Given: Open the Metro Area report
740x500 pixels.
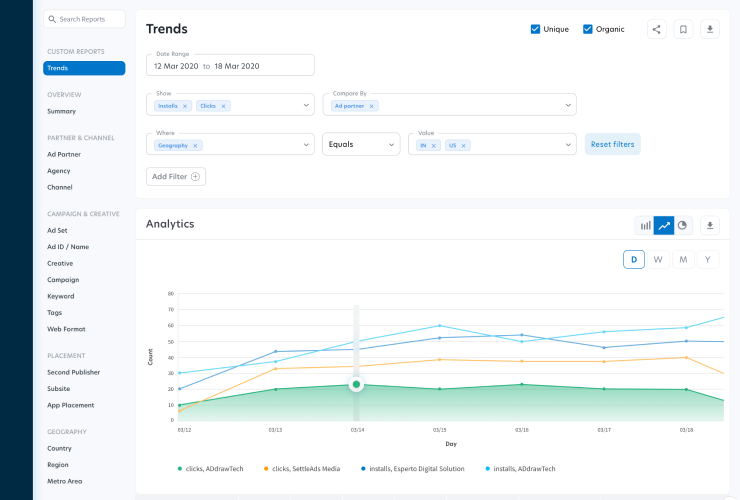Looking at the screenshot, I should click(x=65, y=482).
